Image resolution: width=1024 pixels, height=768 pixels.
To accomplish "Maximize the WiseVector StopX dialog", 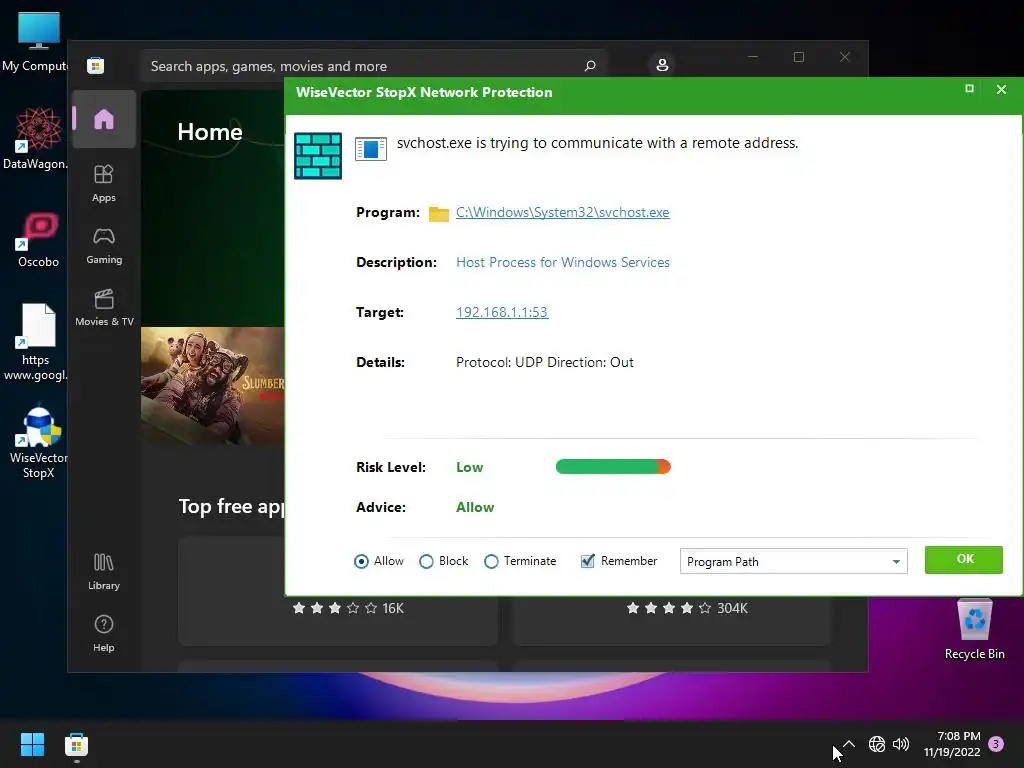I will (x=969, y=89).
